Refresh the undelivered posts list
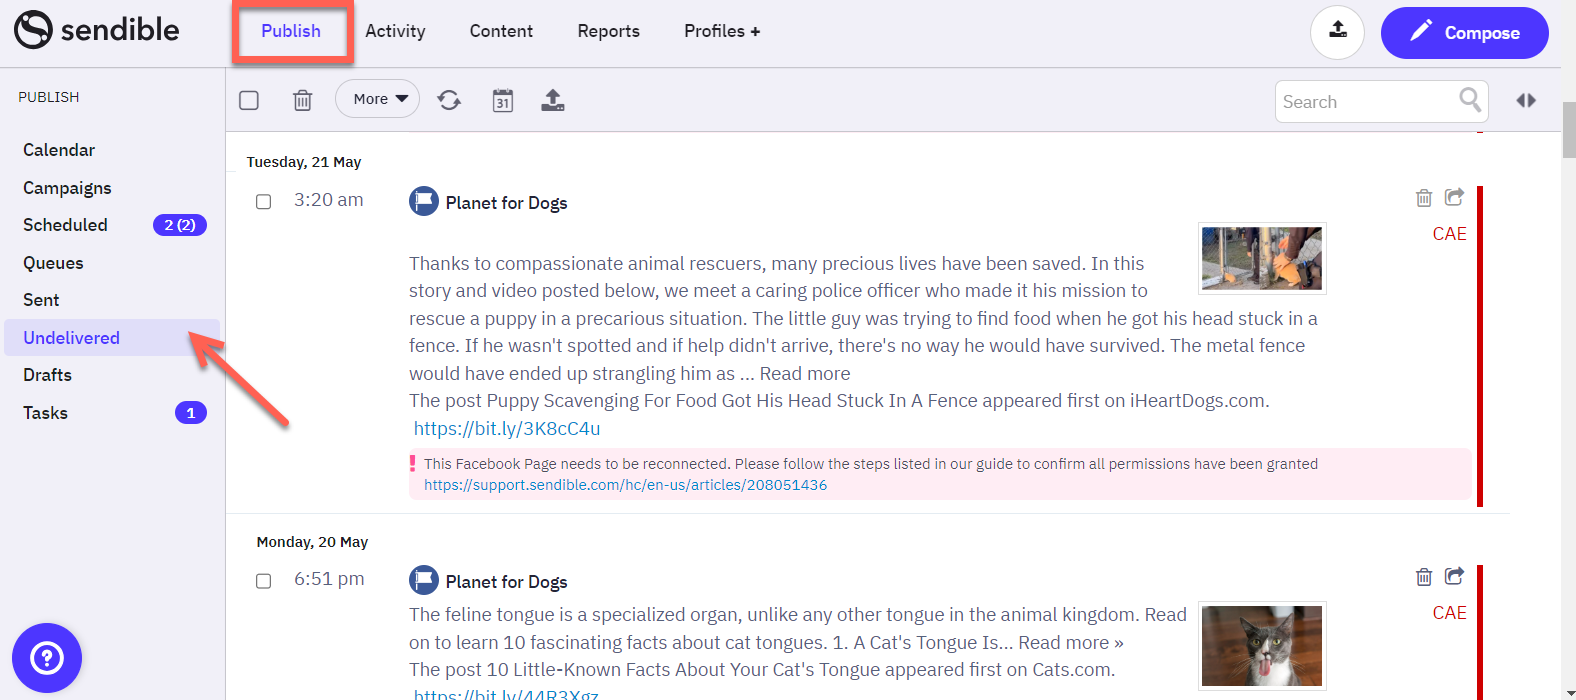This screenshot has height=700, width=1576. coord(450,100)
